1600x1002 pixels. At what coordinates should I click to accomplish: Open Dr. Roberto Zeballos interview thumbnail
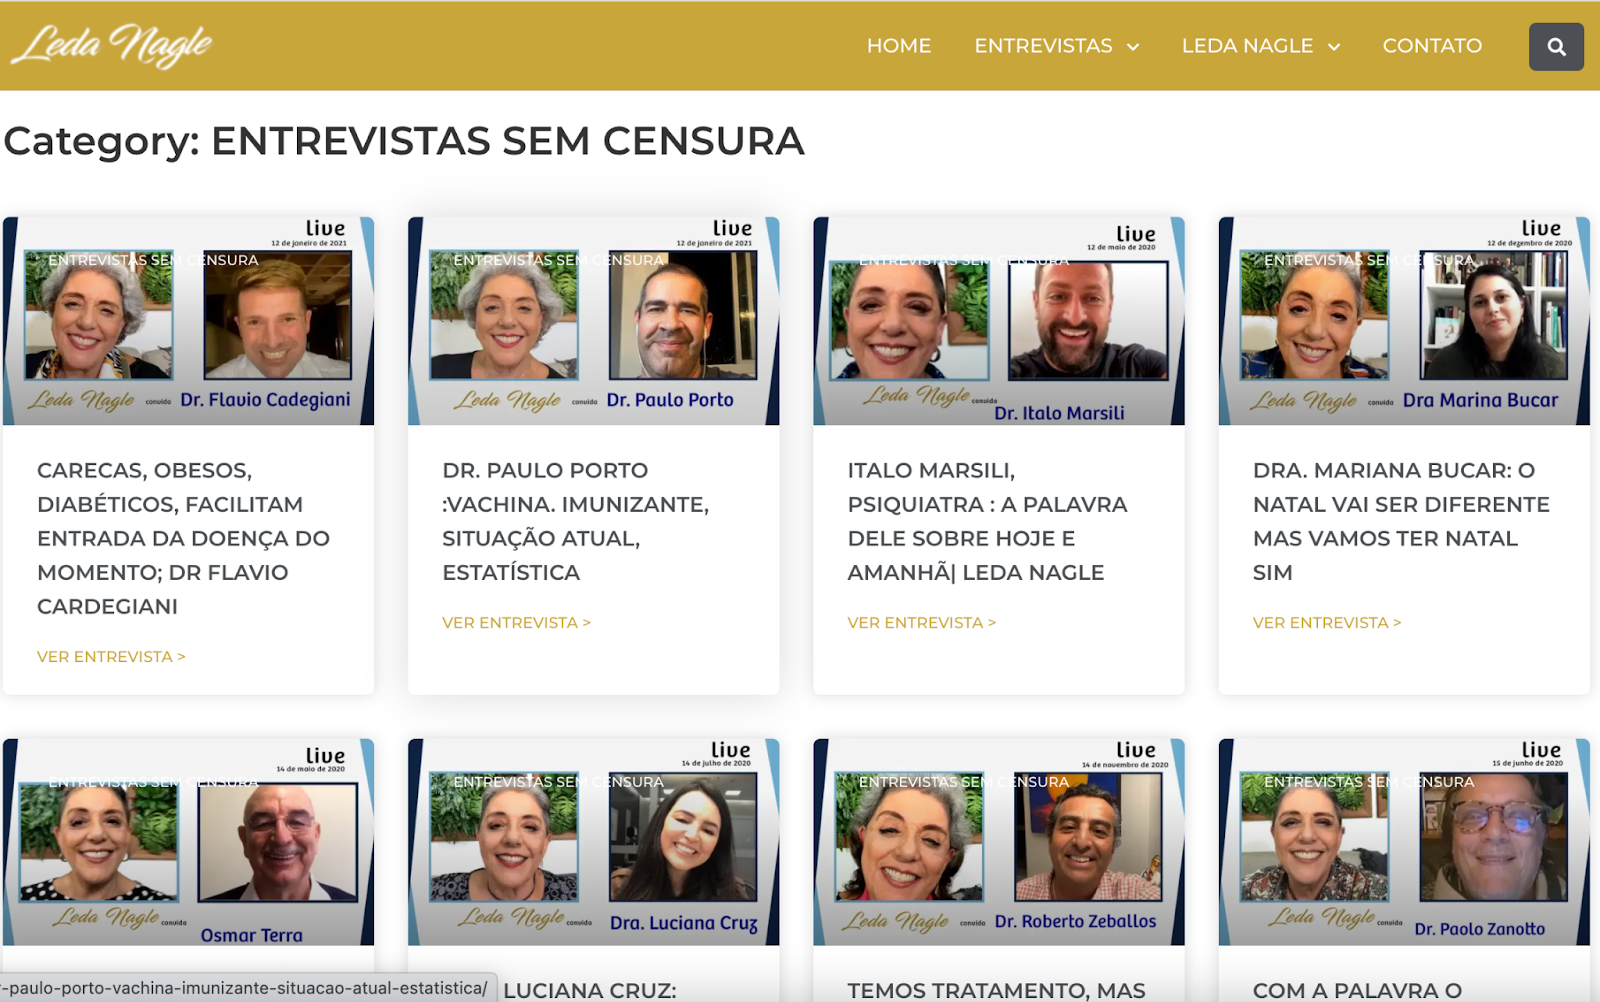pyautogui.click(x=999, y=842)
